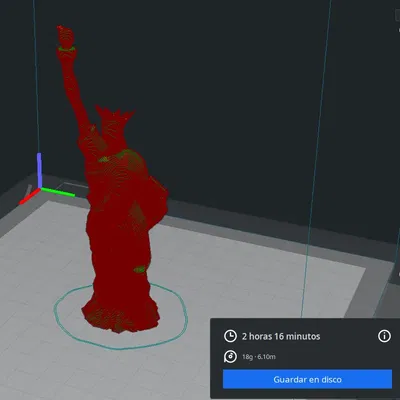
Task: Open the print info details icon
Action: click(384, 336)
